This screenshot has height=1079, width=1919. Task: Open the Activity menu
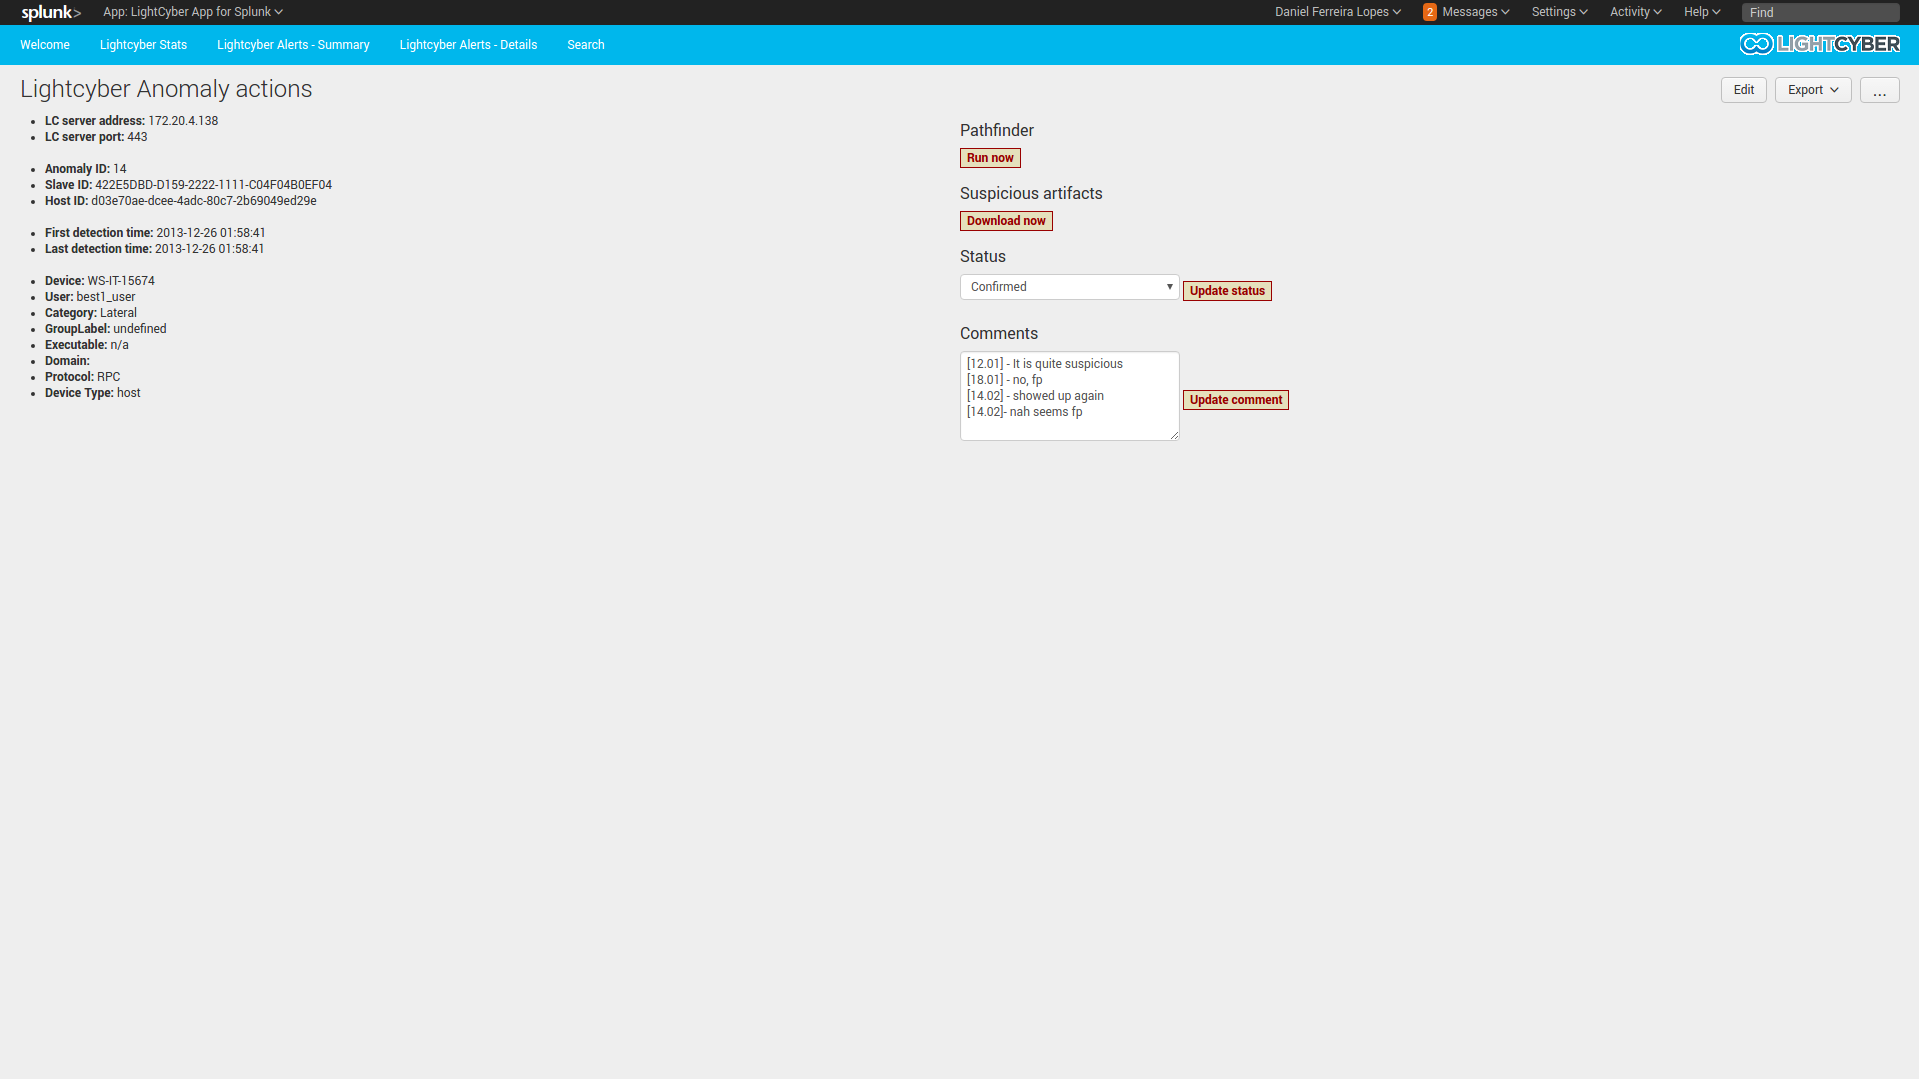pyautogui.click(x=1635, y=12)
